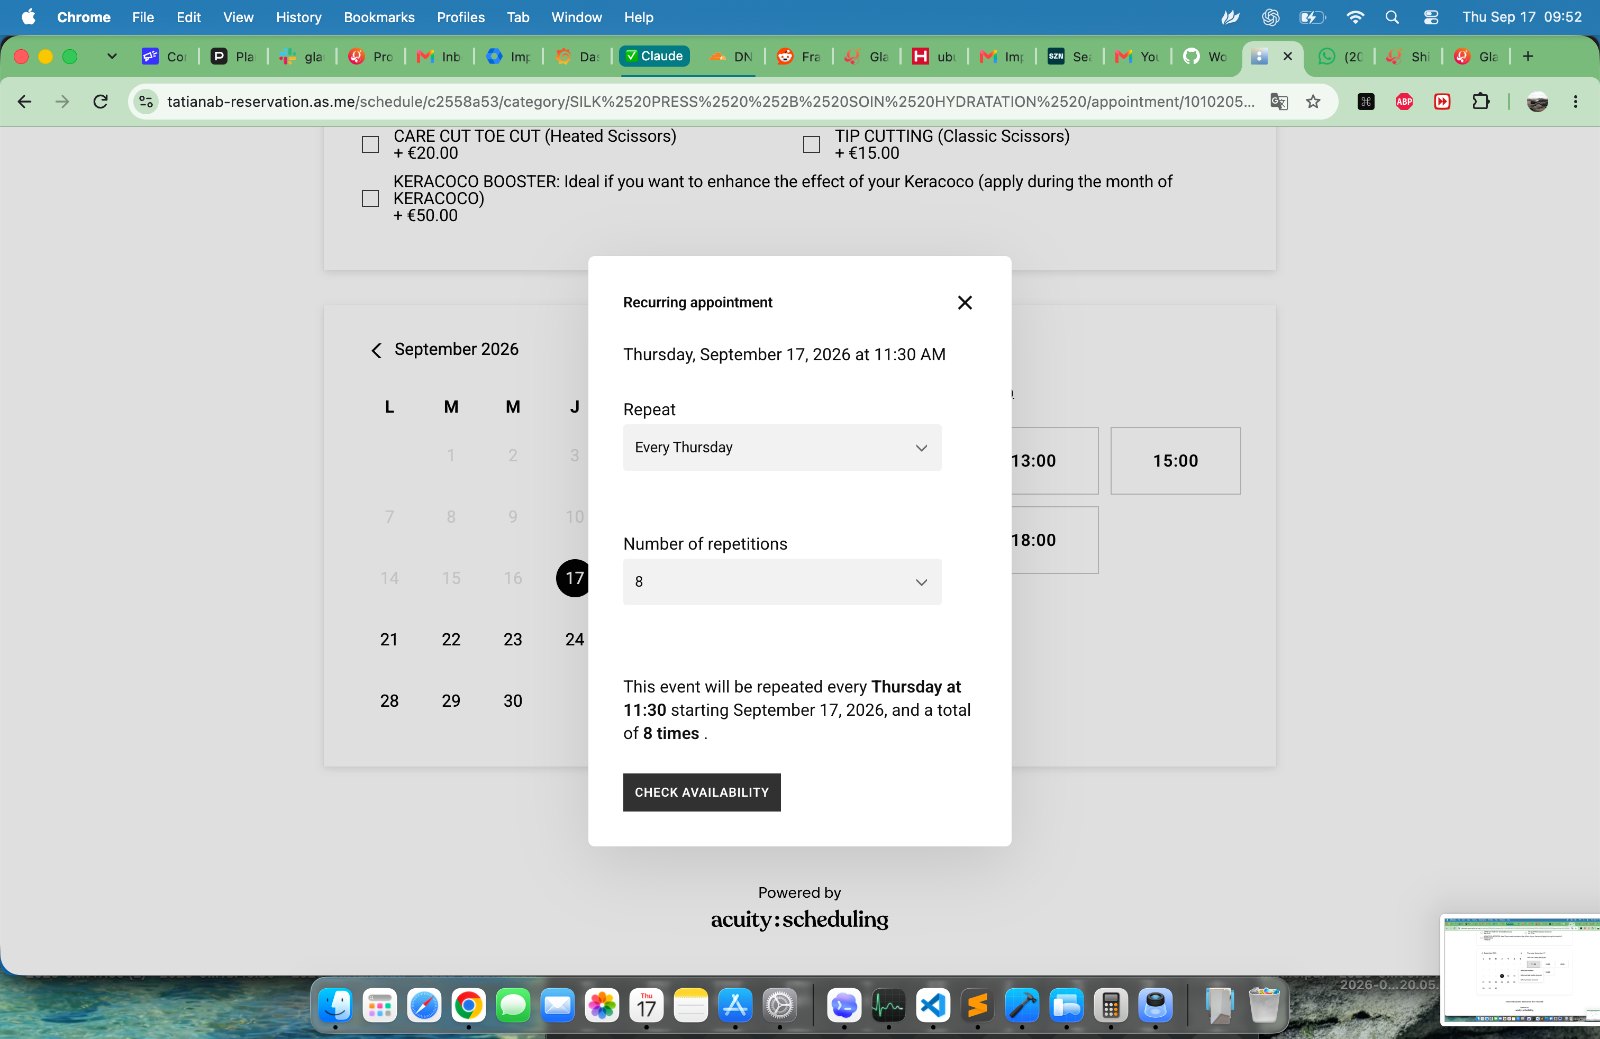Open the Chrome profile avatar
This screenshot has height=1039, width=1600.
point(1538,101)
